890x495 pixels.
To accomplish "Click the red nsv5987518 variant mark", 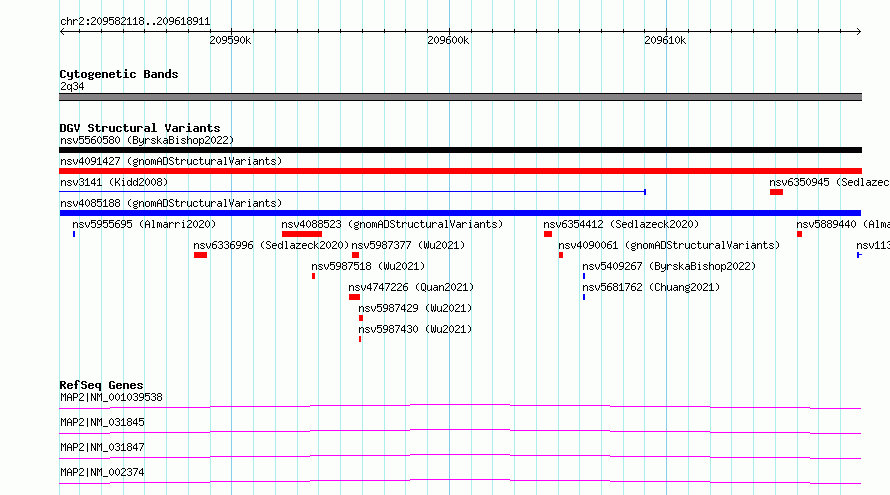I will click(313, 276).
